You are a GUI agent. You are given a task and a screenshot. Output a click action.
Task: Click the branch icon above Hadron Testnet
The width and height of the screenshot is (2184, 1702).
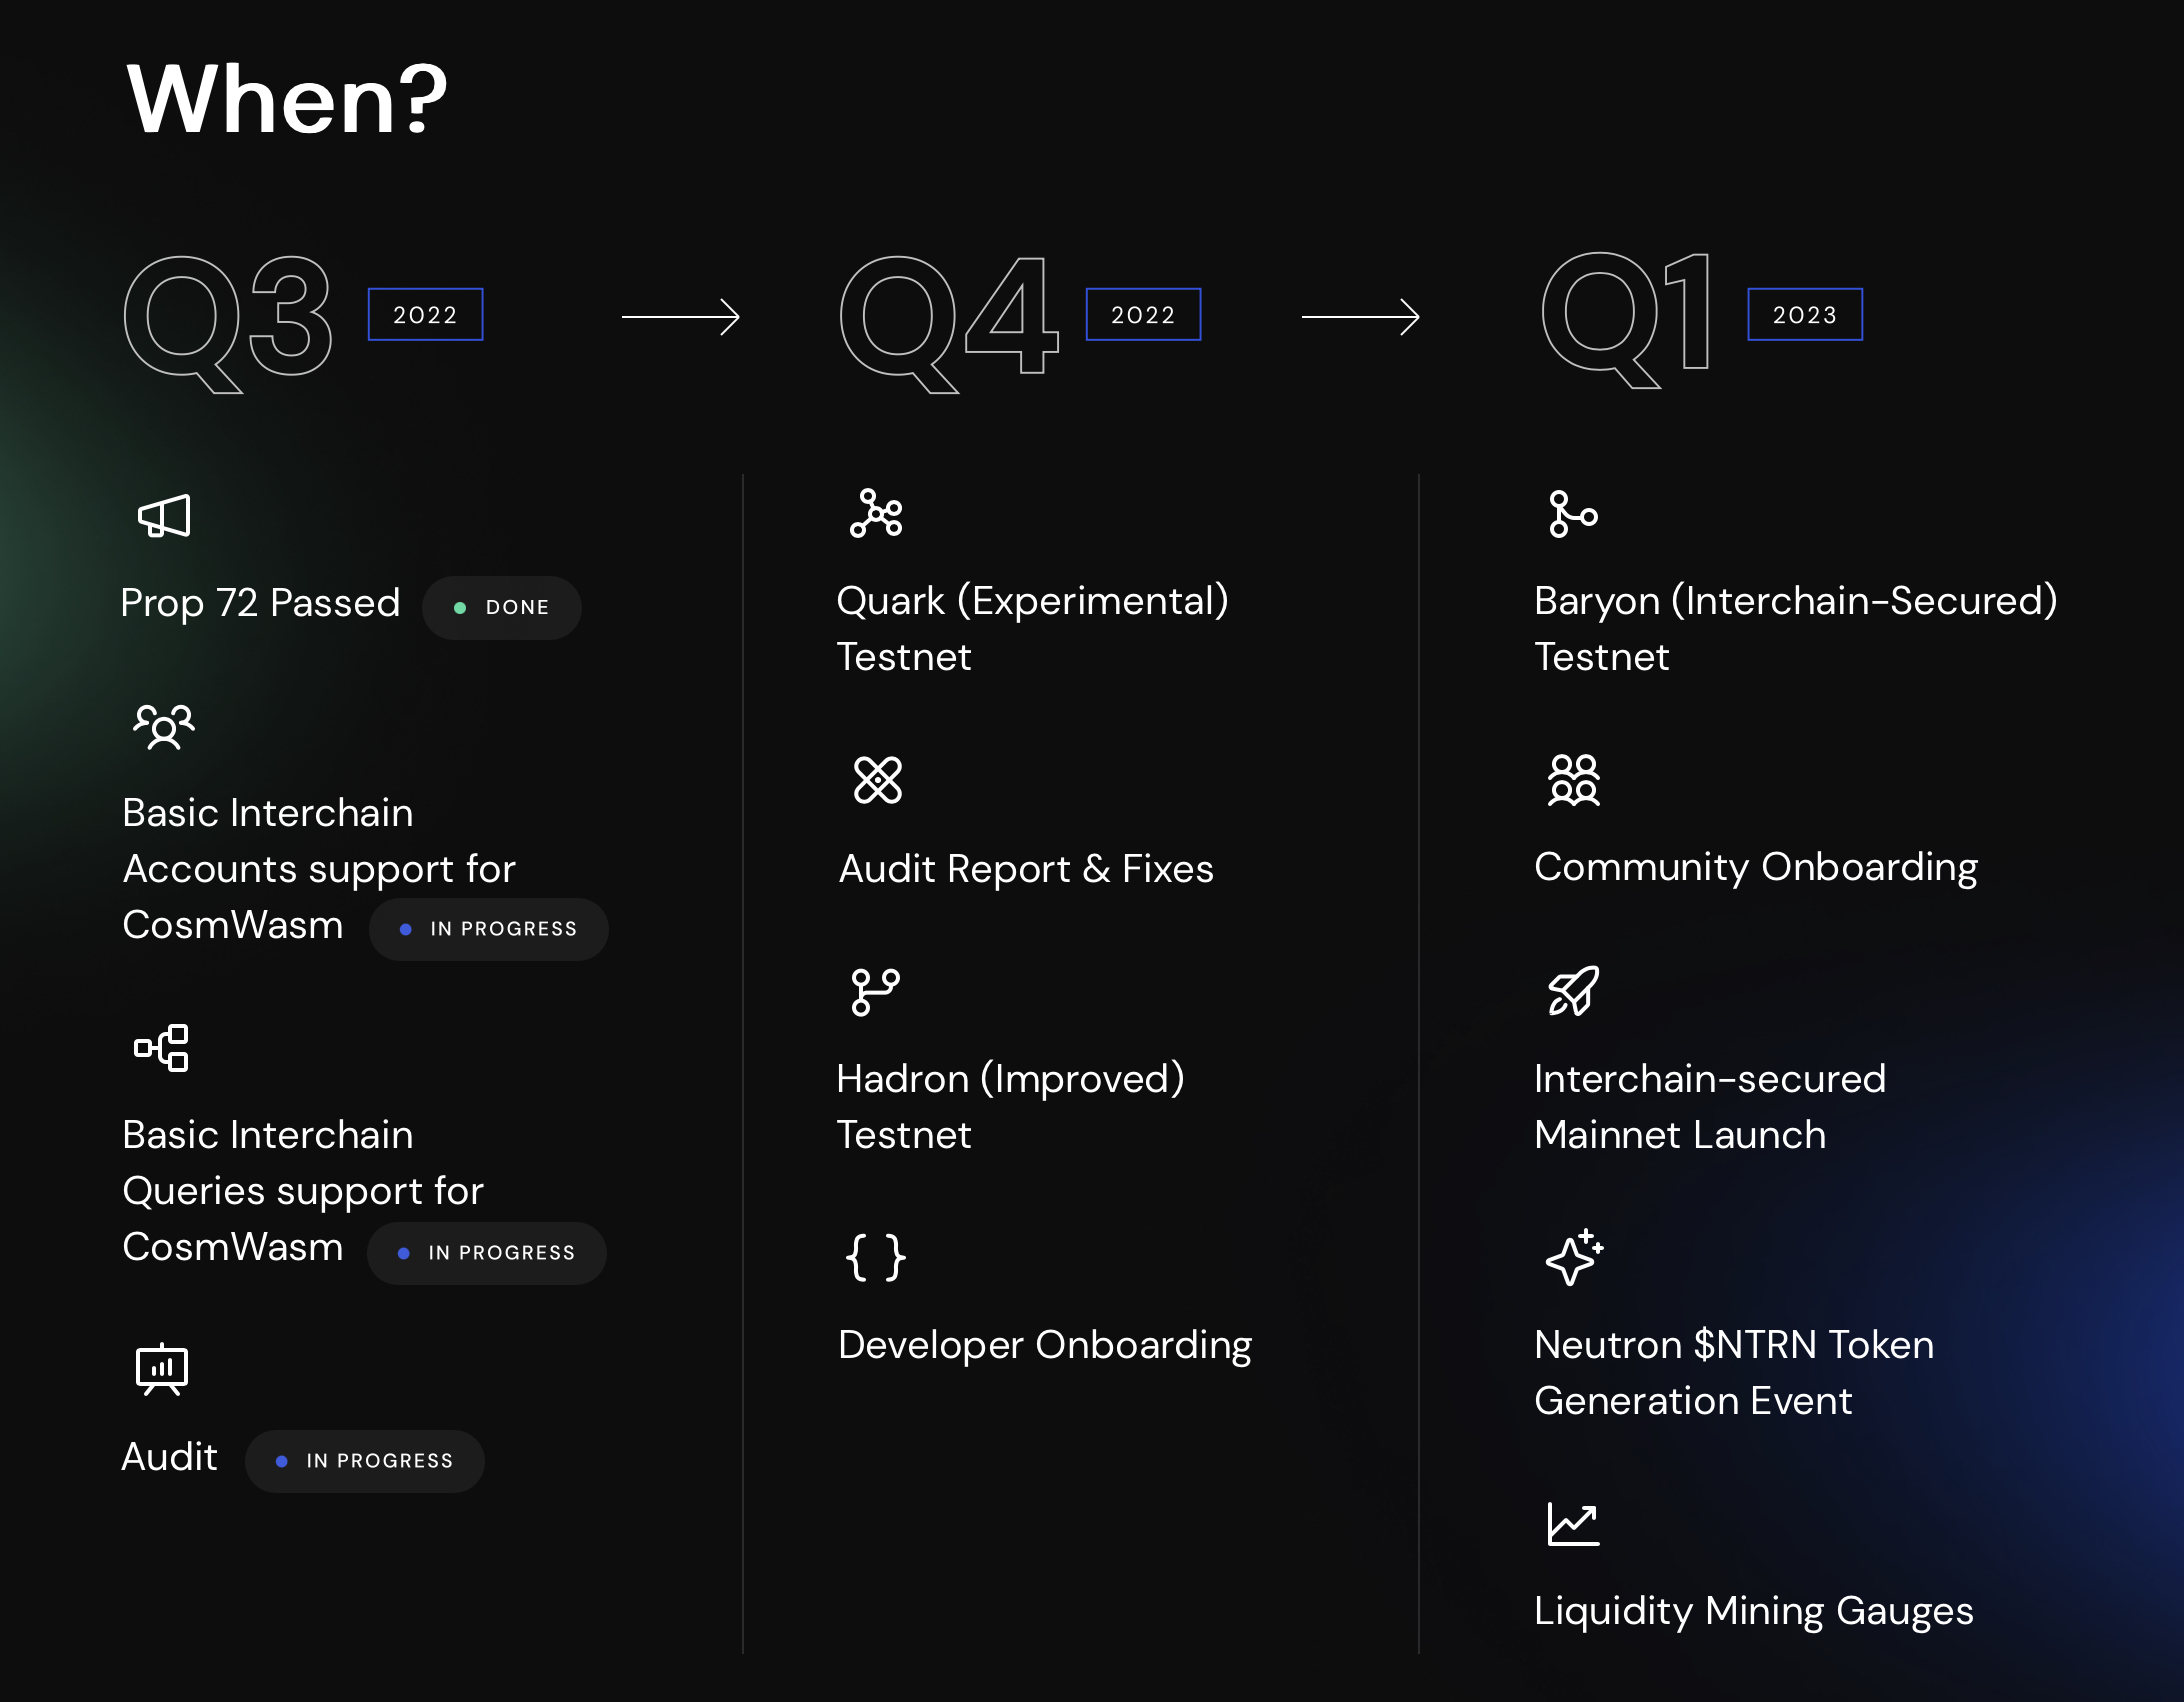point(875,992)
